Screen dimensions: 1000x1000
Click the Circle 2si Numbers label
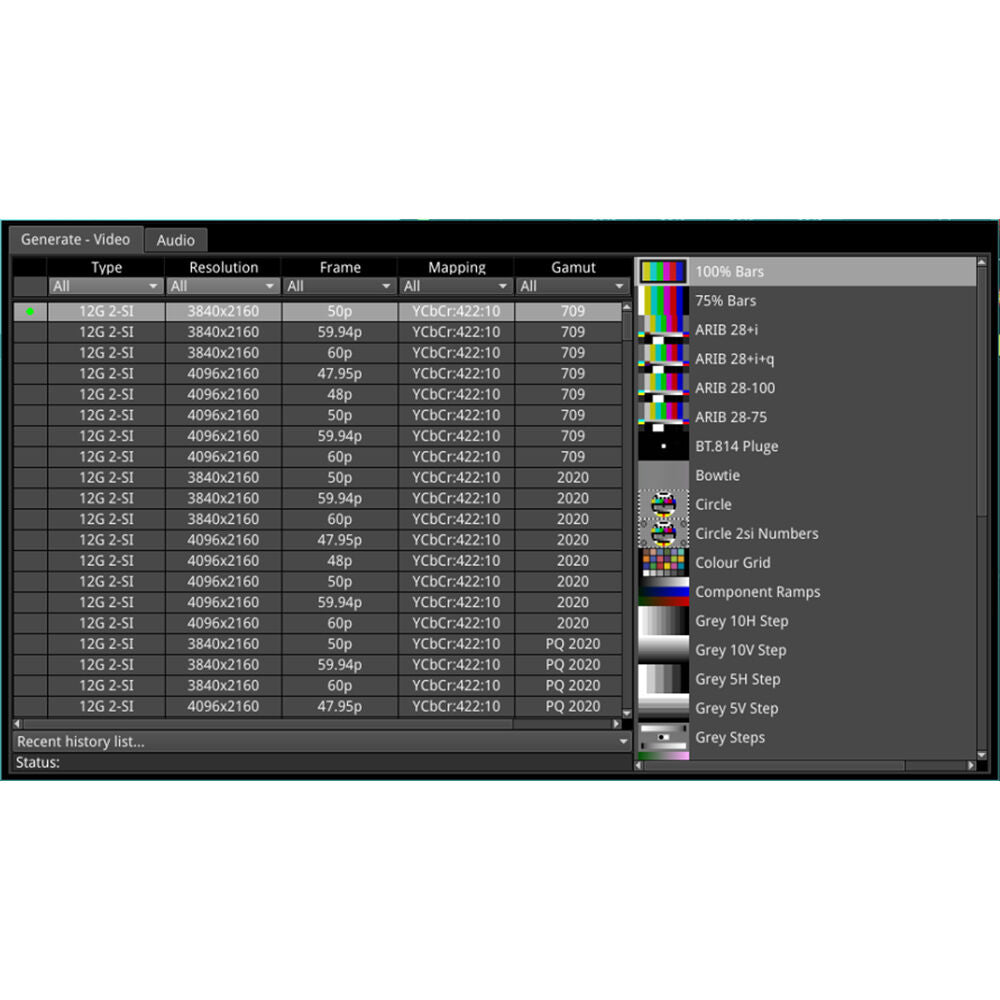pyautogui.click(x=757, y=534)
